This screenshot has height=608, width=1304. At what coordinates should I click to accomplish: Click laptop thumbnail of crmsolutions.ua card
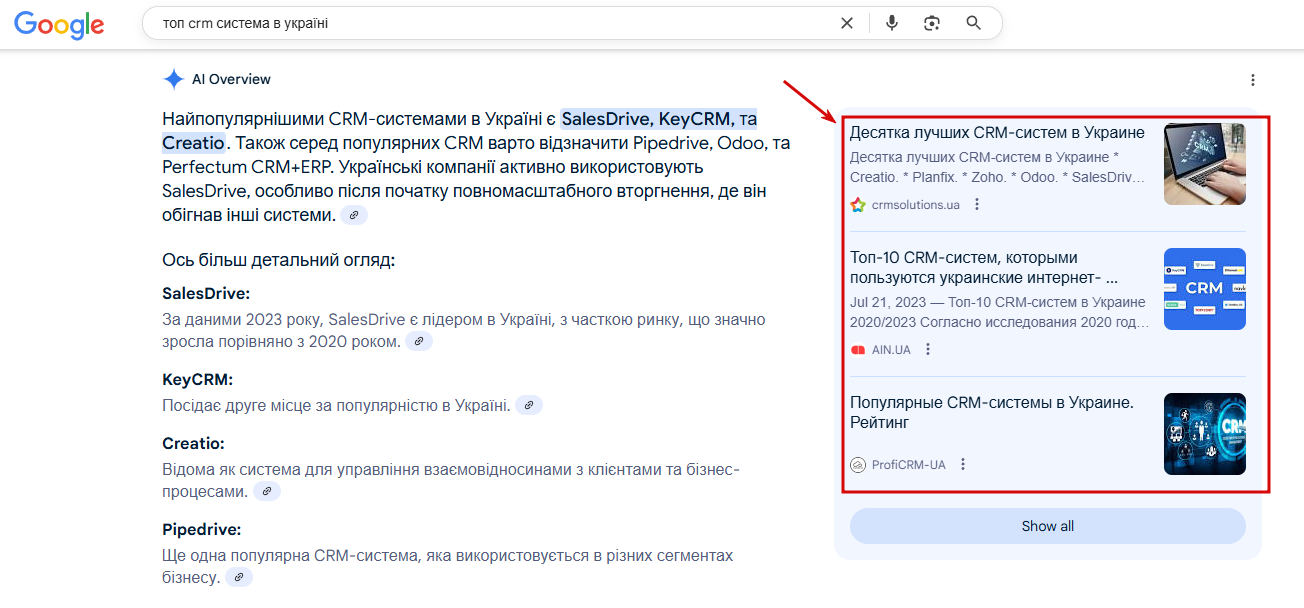1205,164
